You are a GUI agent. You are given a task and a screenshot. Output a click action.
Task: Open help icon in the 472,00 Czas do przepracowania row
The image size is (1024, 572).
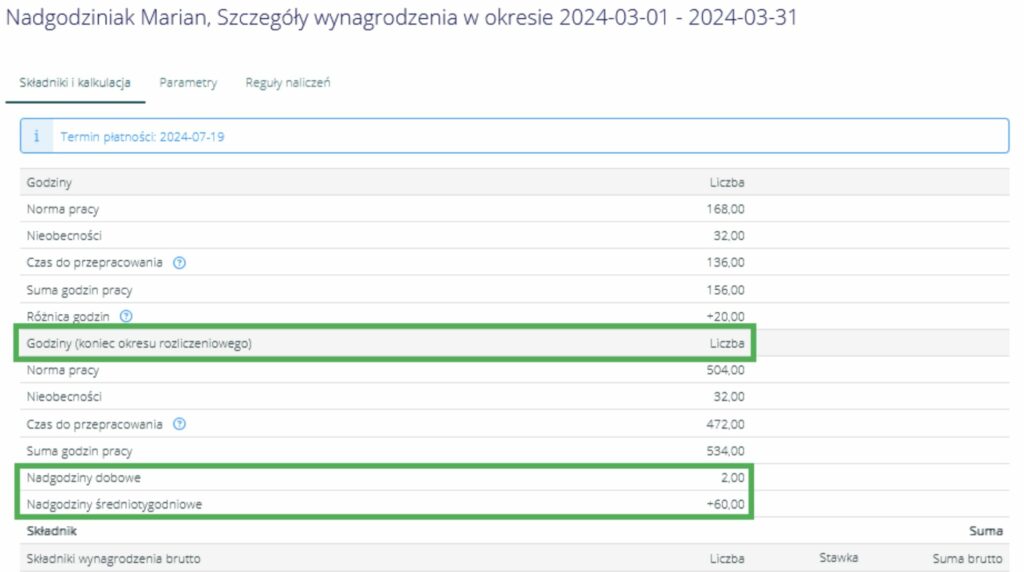[x=179, y=424]
